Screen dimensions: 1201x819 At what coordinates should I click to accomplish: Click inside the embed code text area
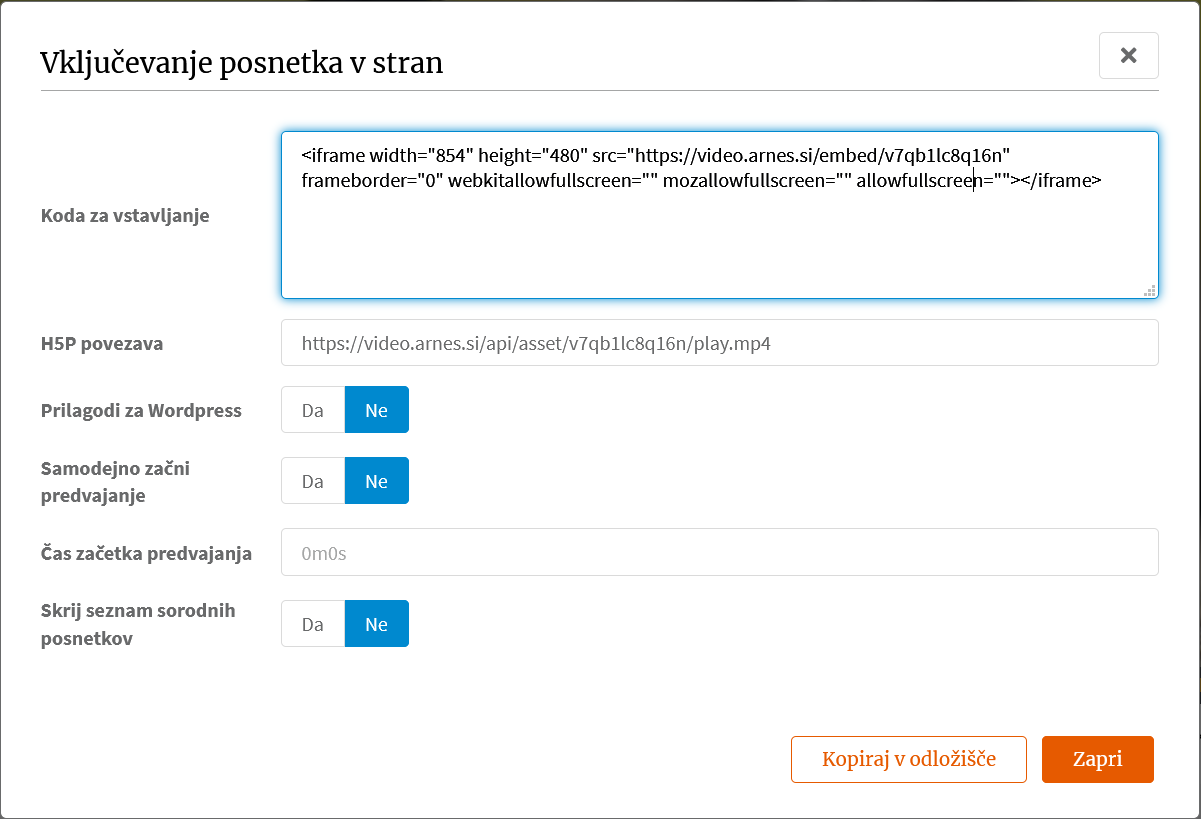[x=720, y=215]
